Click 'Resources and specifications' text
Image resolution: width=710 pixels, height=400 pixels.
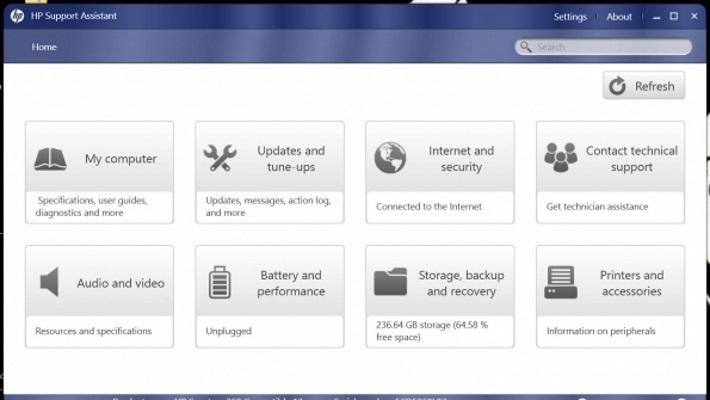point(93,331)
